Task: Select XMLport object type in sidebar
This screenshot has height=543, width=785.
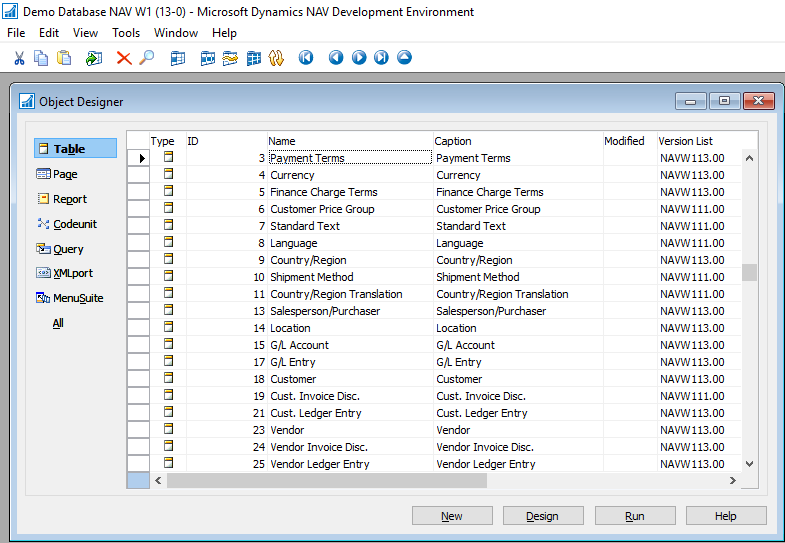Action: (65, 273)
